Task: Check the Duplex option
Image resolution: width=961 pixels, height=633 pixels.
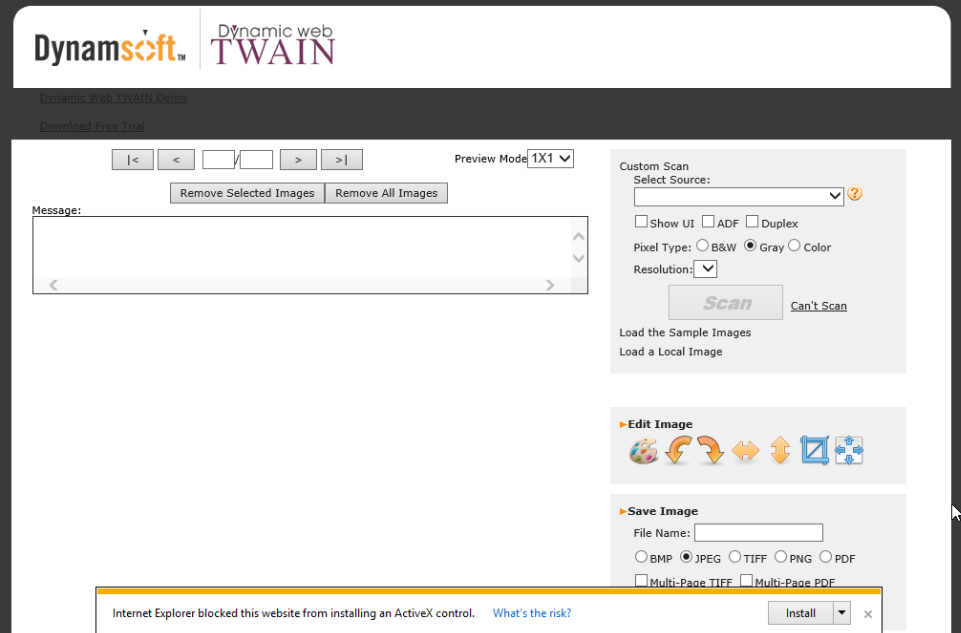Action: [x=752, y=222]
